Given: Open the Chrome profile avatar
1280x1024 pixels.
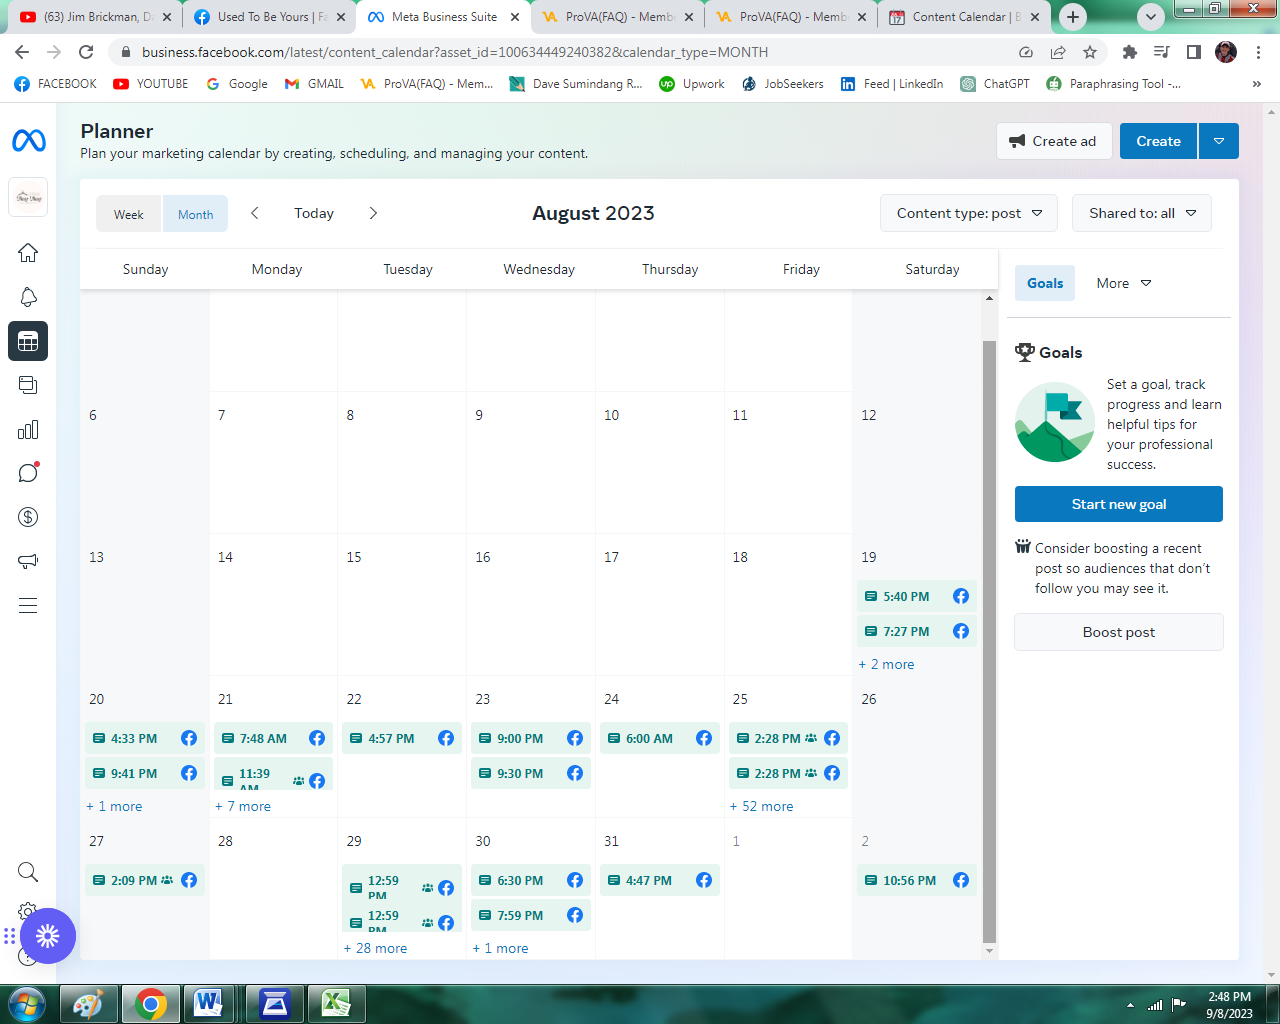Looking at the screenshot, I should click(x=1226, y=52).
